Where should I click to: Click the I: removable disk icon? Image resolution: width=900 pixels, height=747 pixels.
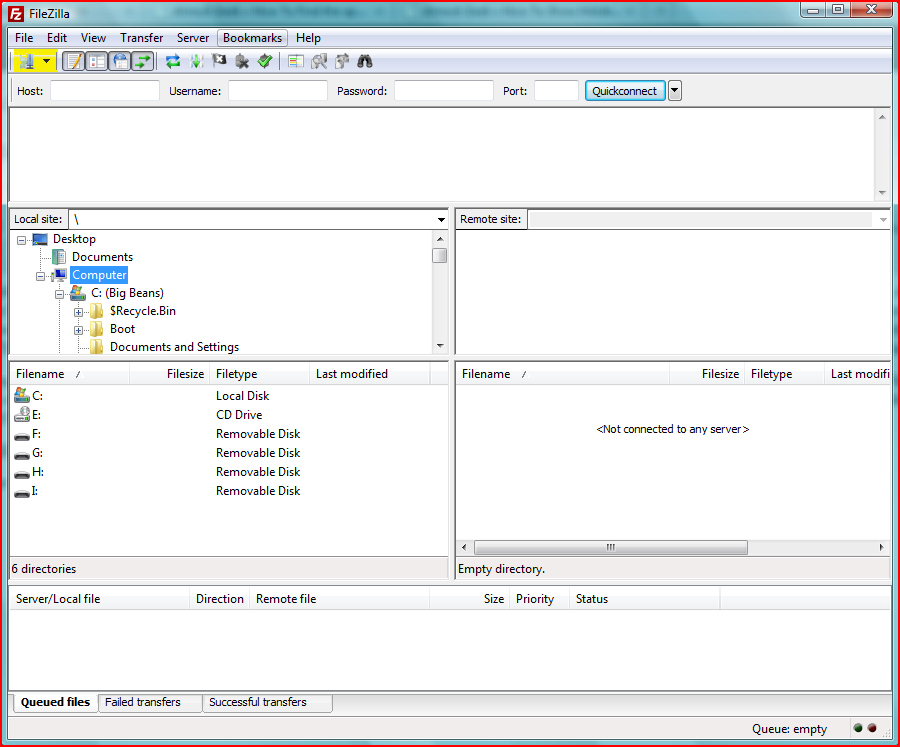22,493
